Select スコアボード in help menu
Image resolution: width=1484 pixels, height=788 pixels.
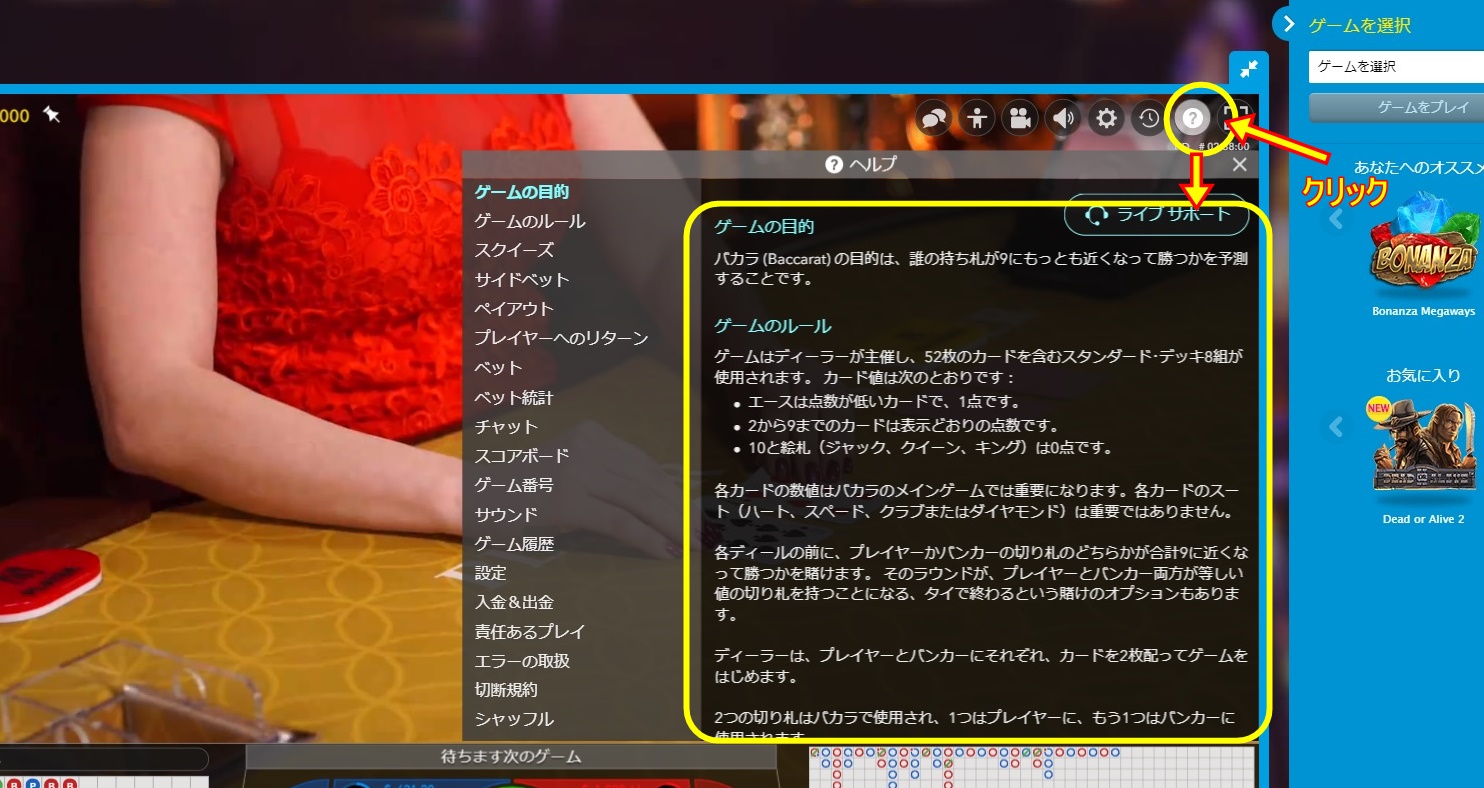(x=522, y=455)
